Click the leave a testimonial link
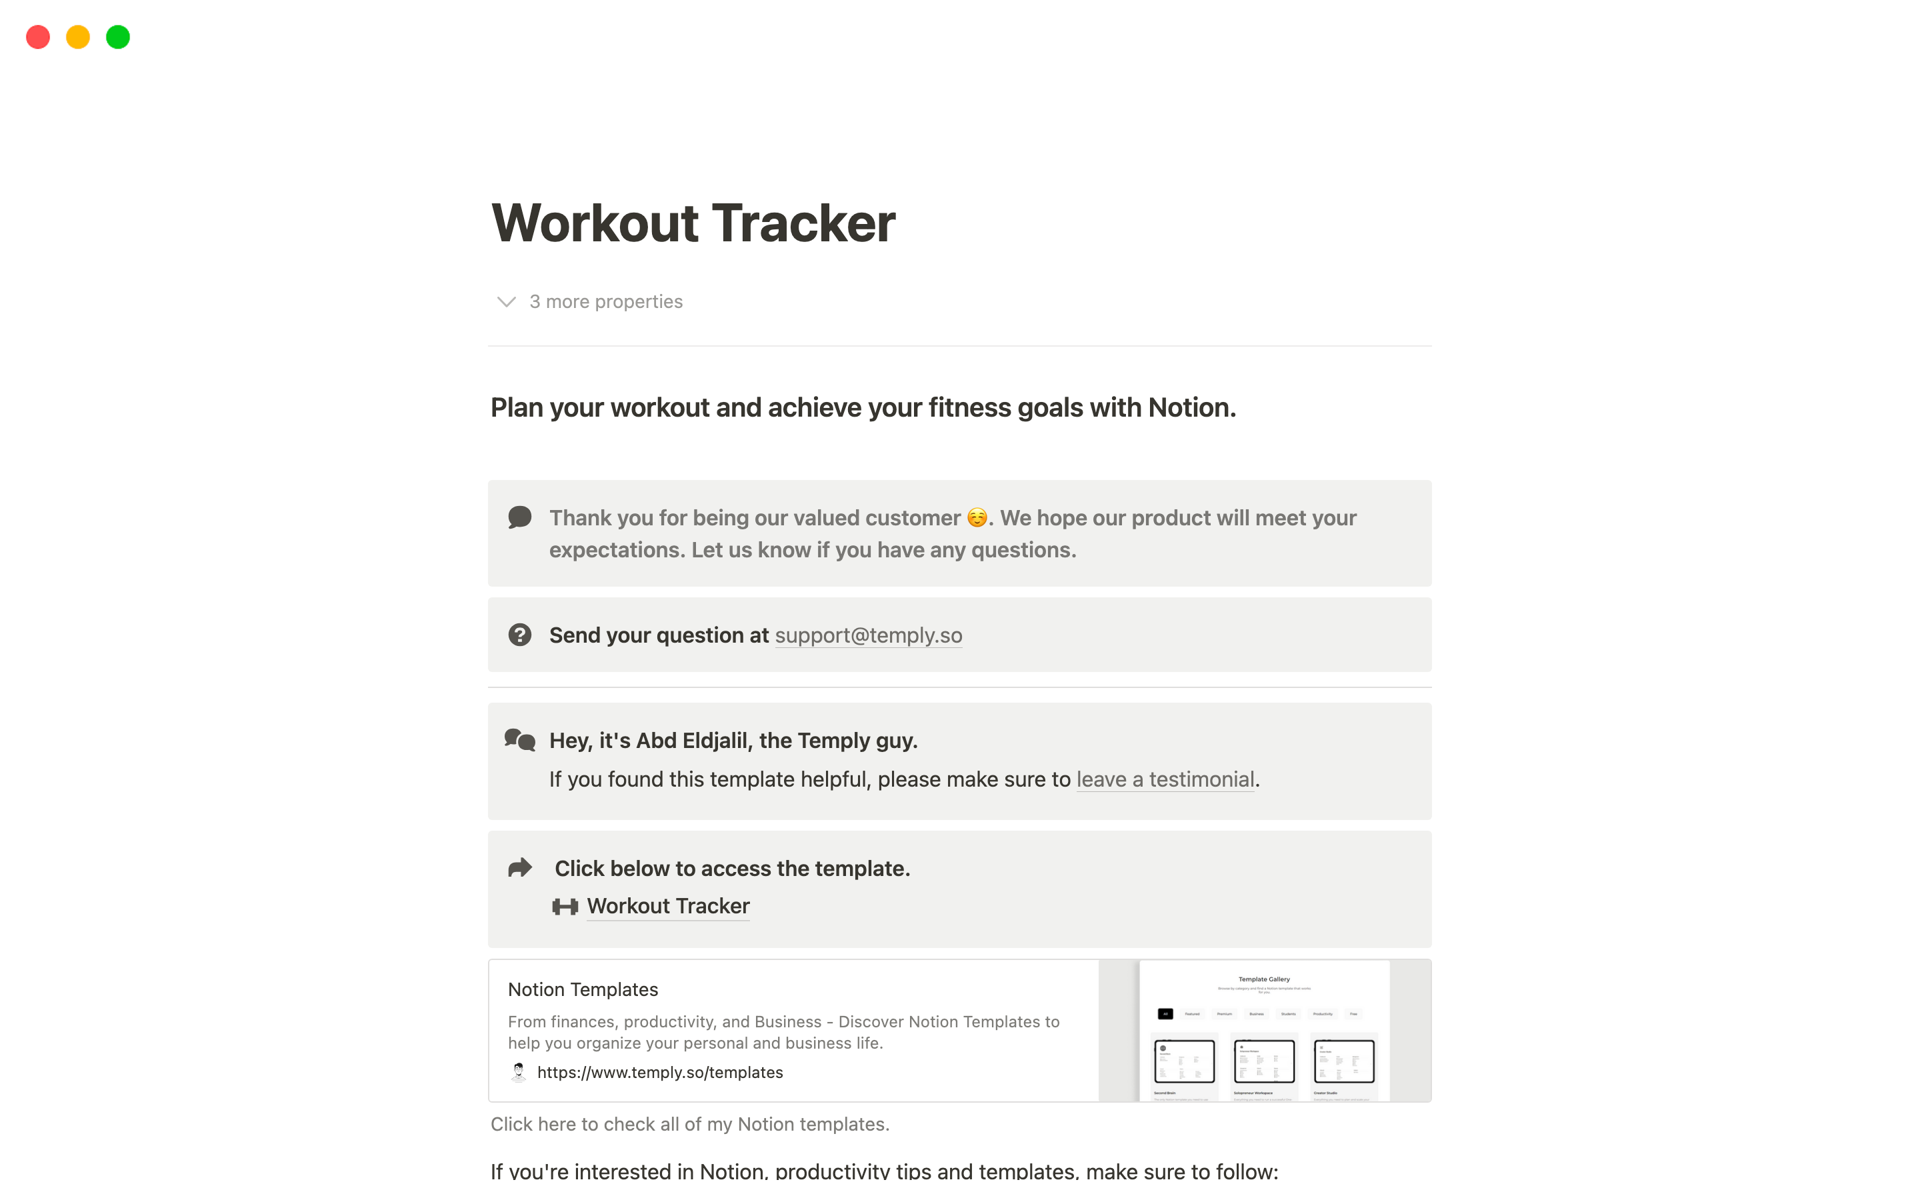Viewport: 1920px width, 1200px height. tap(1164, 778)
